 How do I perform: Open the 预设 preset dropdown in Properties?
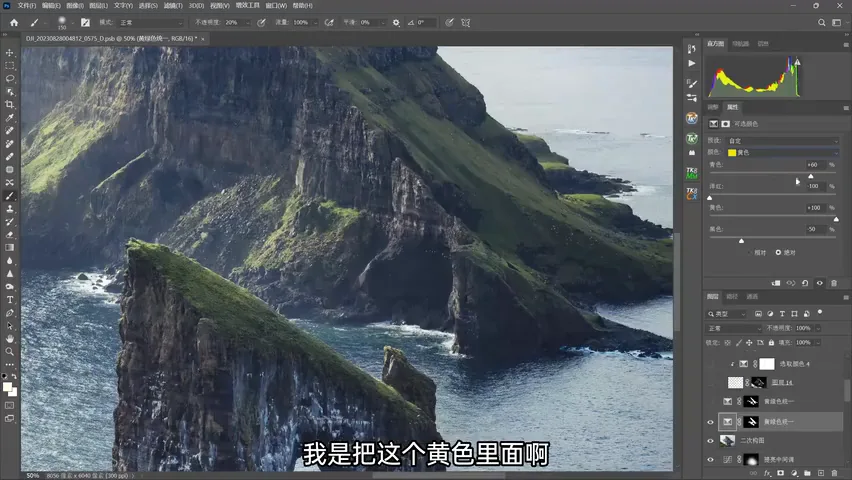(782, 141)
